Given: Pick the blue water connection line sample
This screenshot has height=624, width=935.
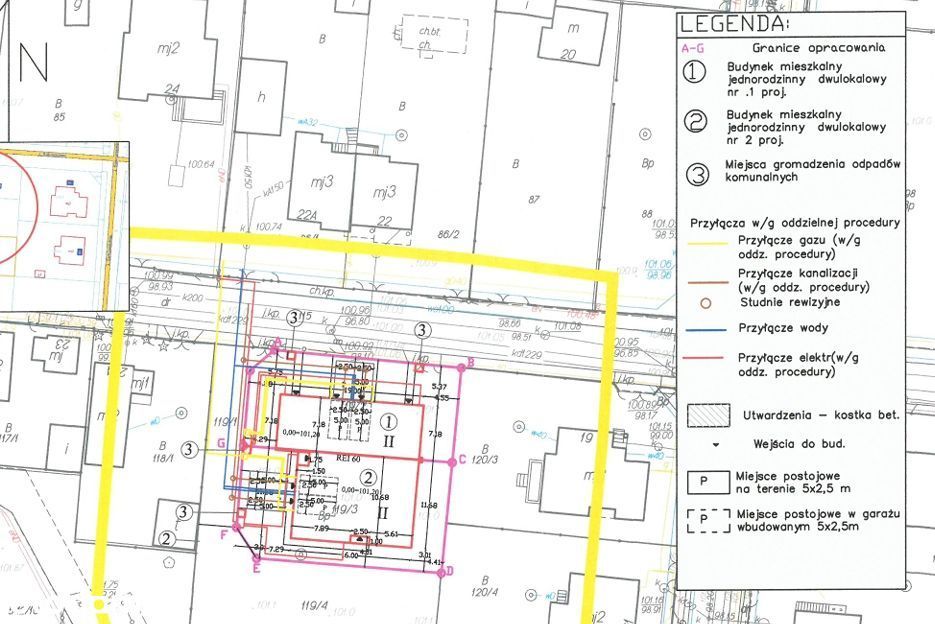Looking at the screenshot, I should point(707,329).
